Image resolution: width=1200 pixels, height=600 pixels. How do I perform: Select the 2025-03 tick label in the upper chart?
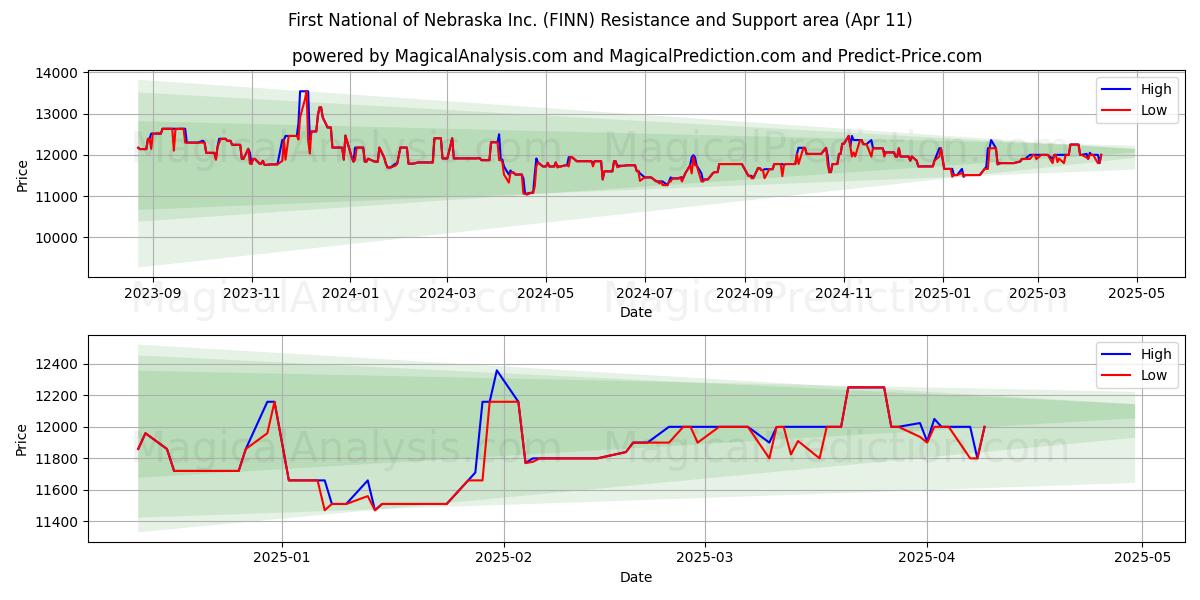[1037, 293]
